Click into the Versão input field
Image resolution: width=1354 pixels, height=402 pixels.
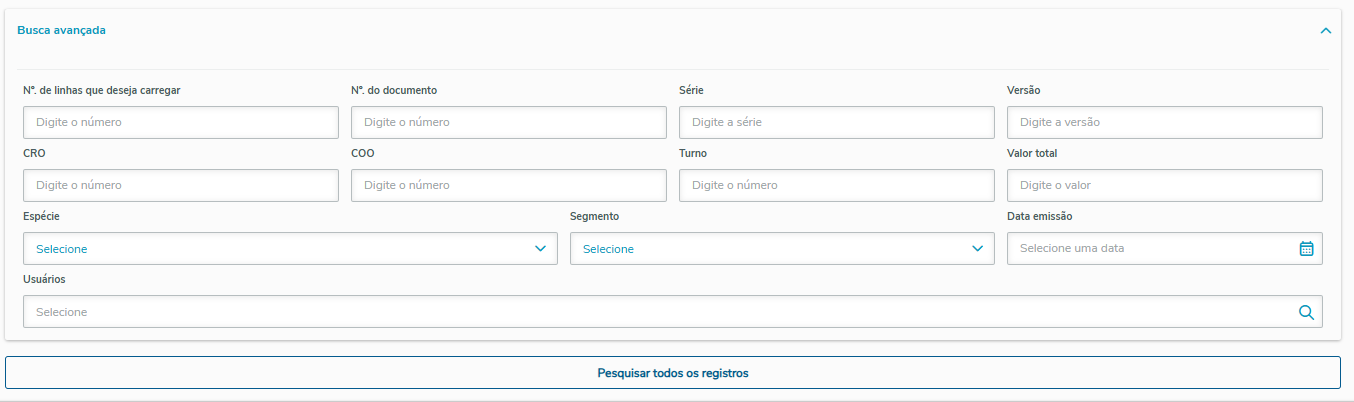pyautogui.click(x=1165, y=122)
